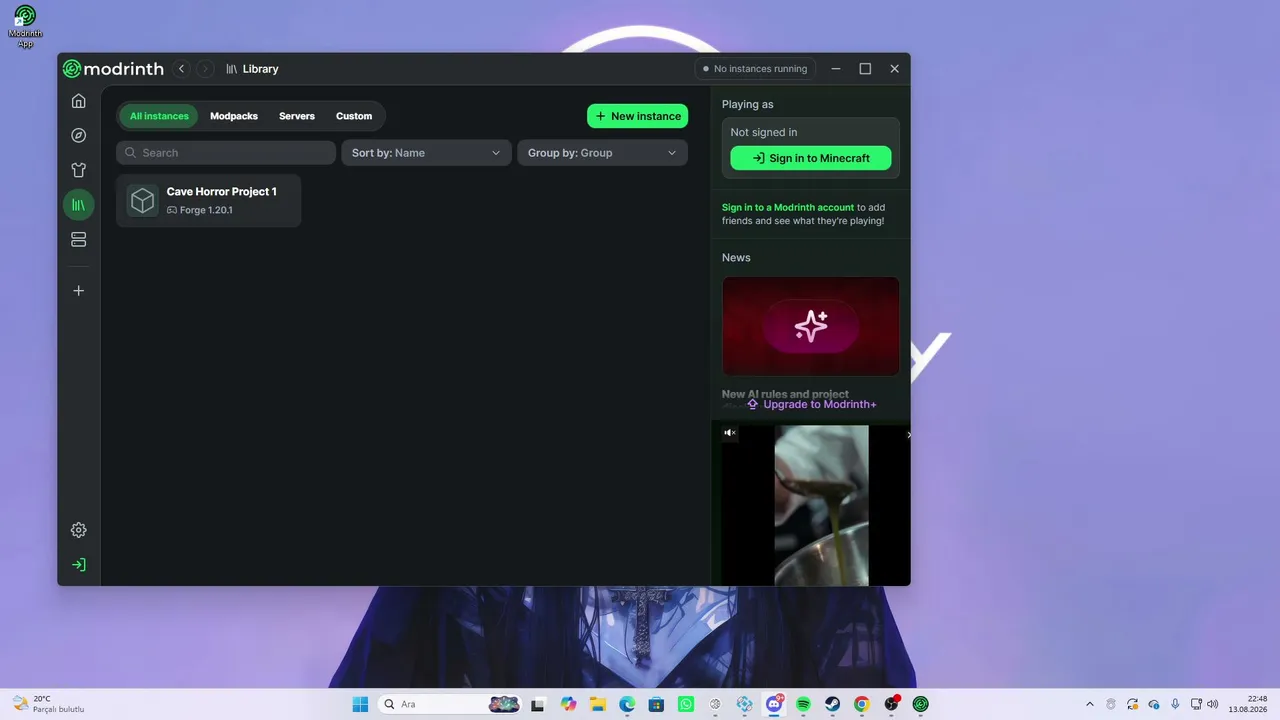The height and width of the screenshot is (720, 1280).
Task: Click the plus icon in sidebar
Action: [79, 291]
